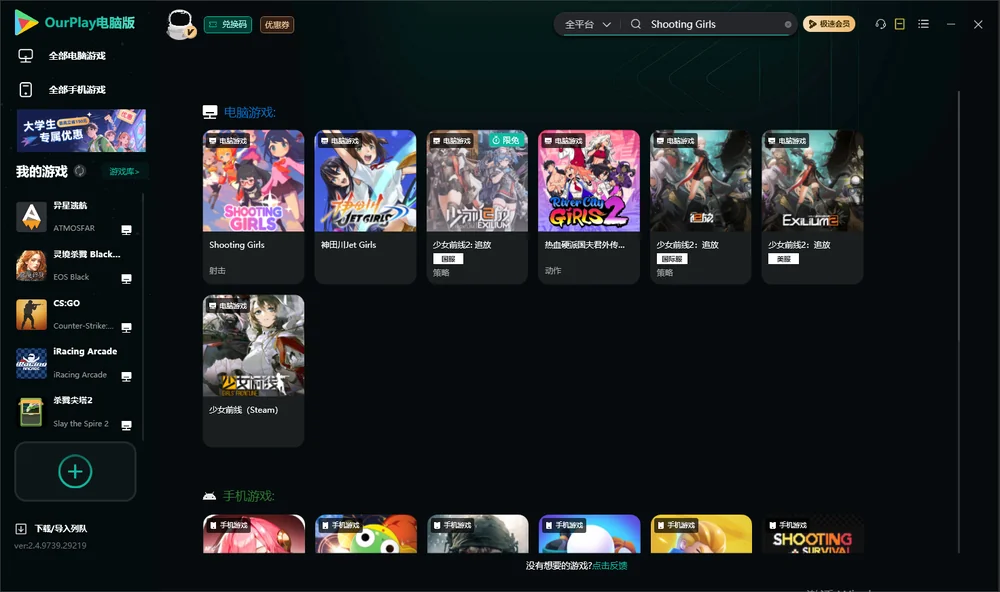Click the 大学生专属优惠 banner
1000x592 pixels.
click(81, 131)
